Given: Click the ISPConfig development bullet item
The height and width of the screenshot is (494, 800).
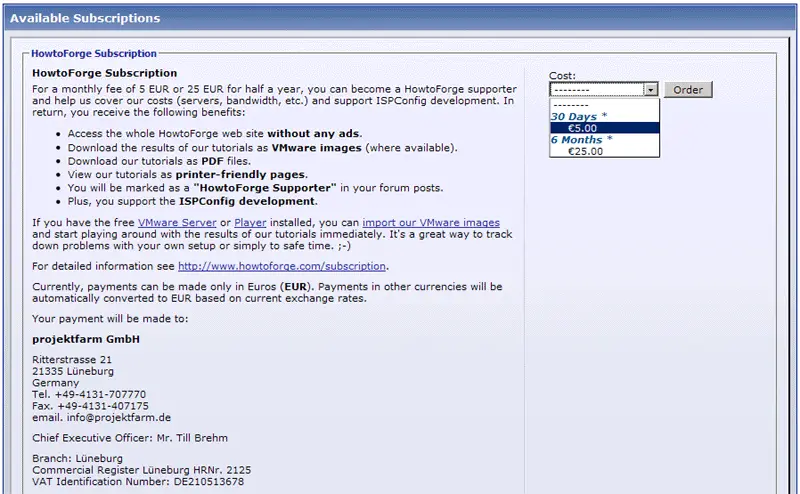Looking at the screenshot, I should click(192, 201).
